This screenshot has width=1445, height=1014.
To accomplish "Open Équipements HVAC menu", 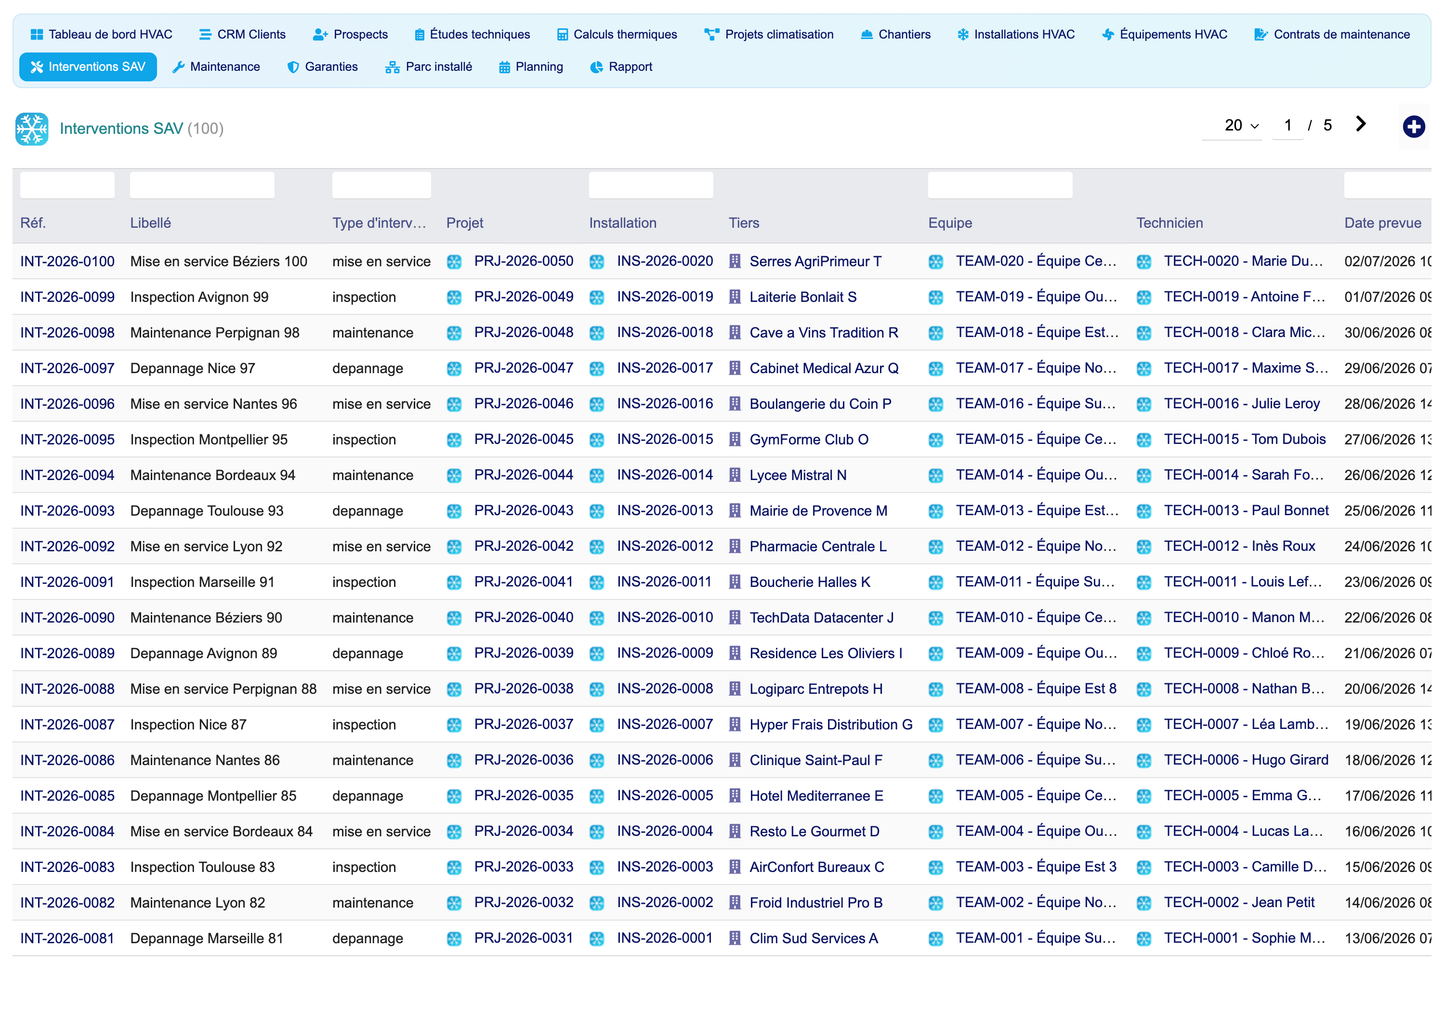I will 1165,34.
